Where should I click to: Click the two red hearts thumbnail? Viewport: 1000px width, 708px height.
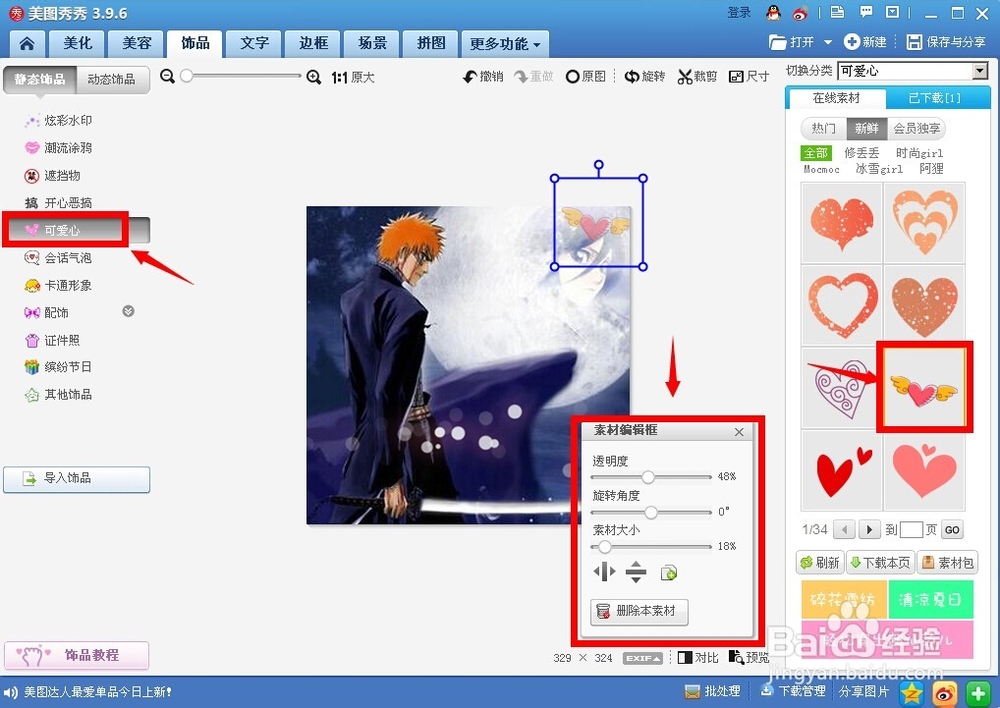(841, 471)
